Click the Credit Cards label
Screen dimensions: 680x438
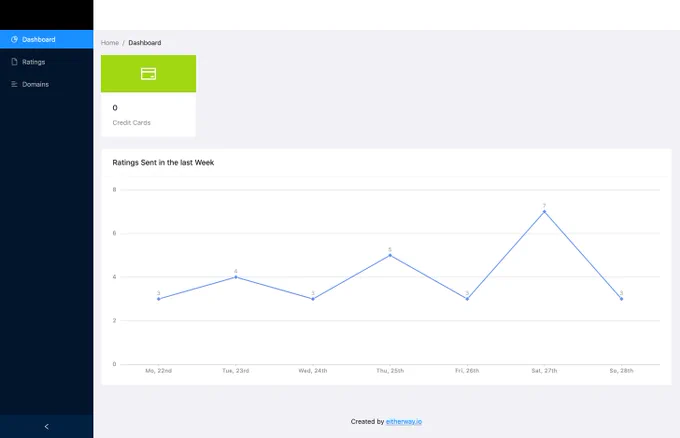pos(131,123)
